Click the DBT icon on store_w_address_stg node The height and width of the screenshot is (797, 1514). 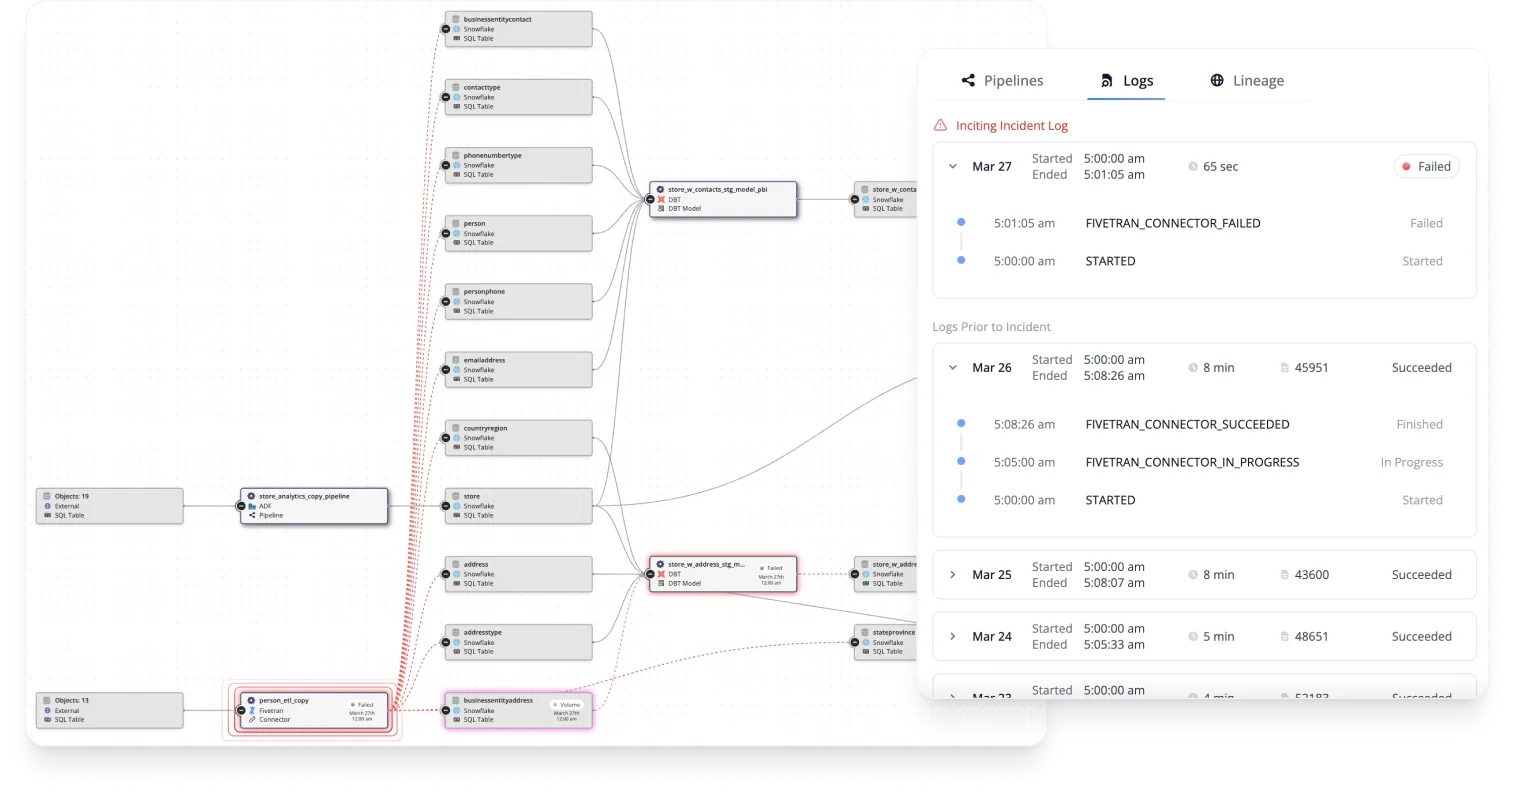click(661, 574)
